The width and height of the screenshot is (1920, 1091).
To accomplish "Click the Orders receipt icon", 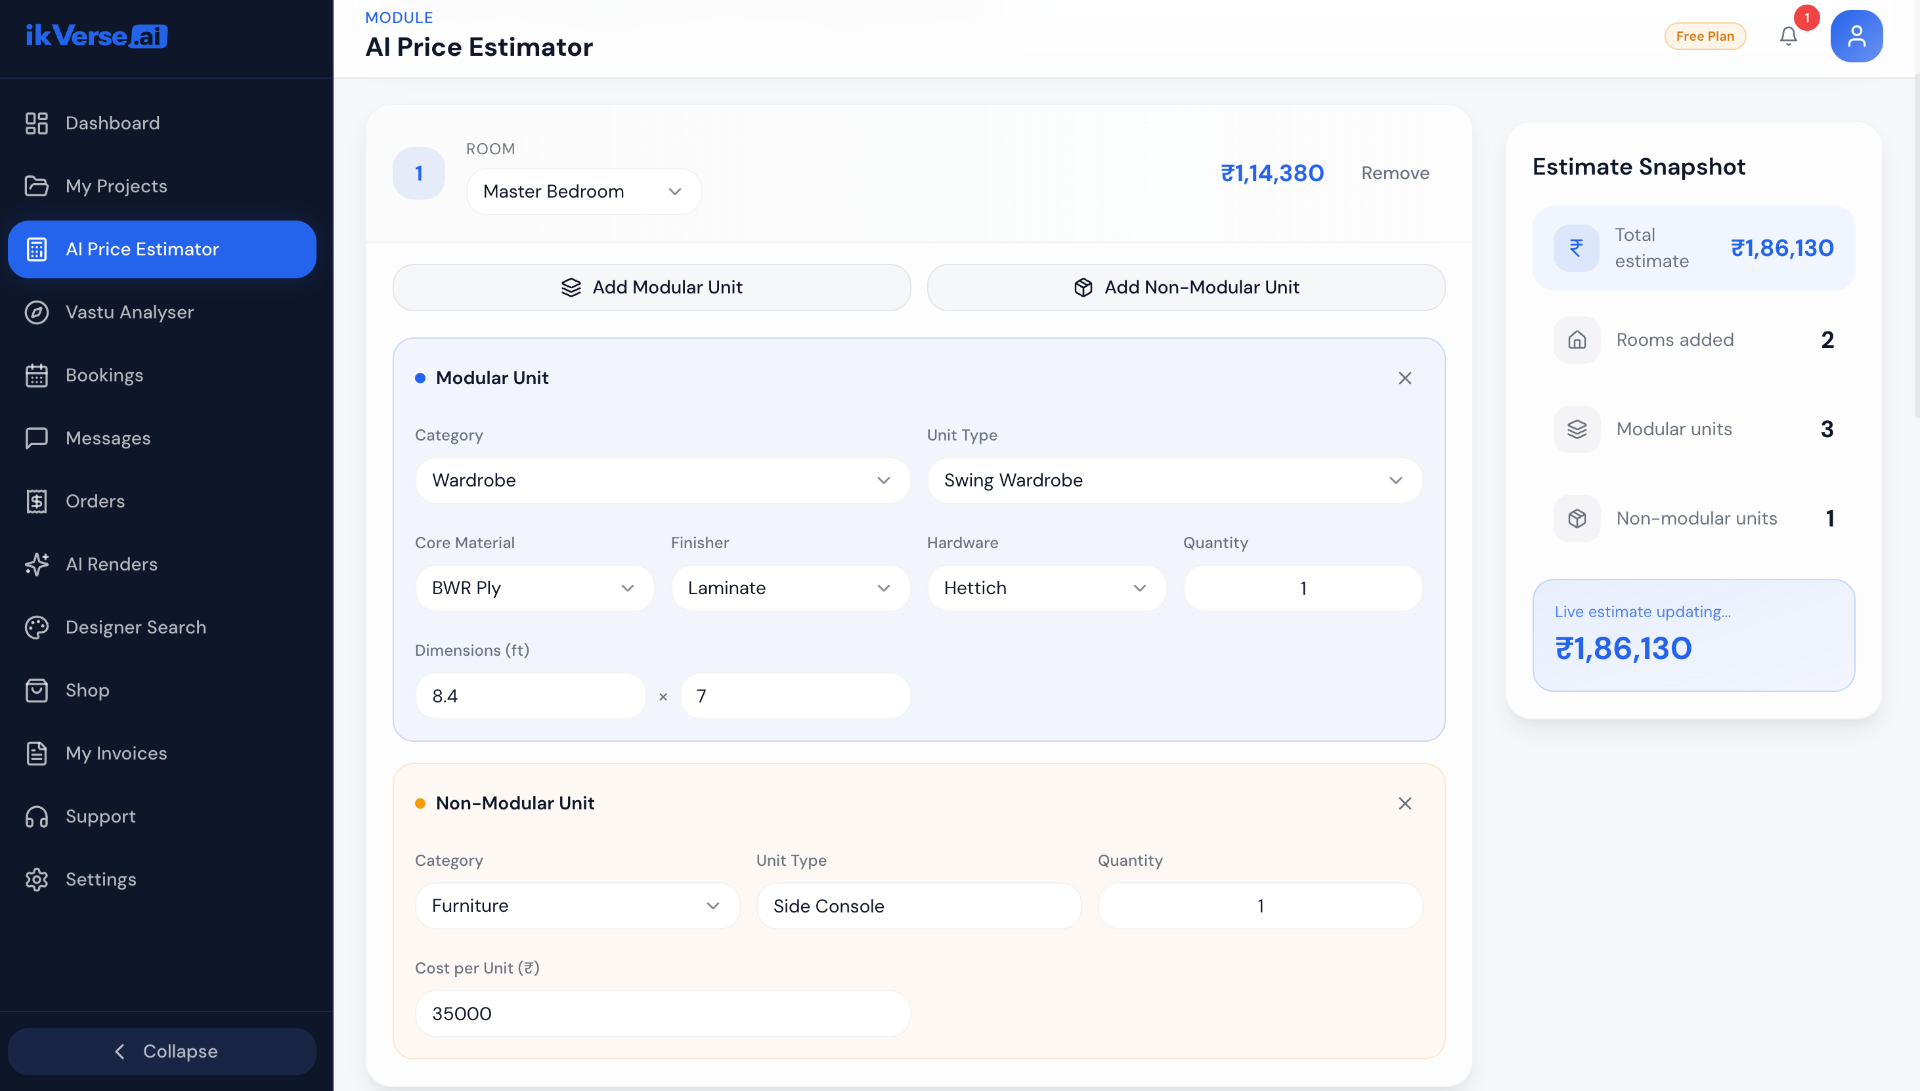I will tap(37, 501).
